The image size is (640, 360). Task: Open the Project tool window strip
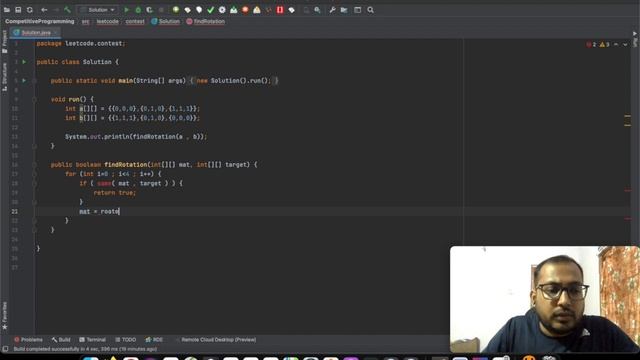coord(4,42)
